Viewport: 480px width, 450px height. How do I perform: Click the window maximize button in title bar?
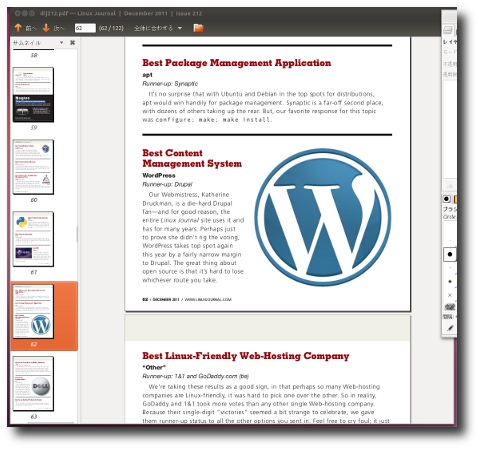pyautogui.click(x=32, y=13)
